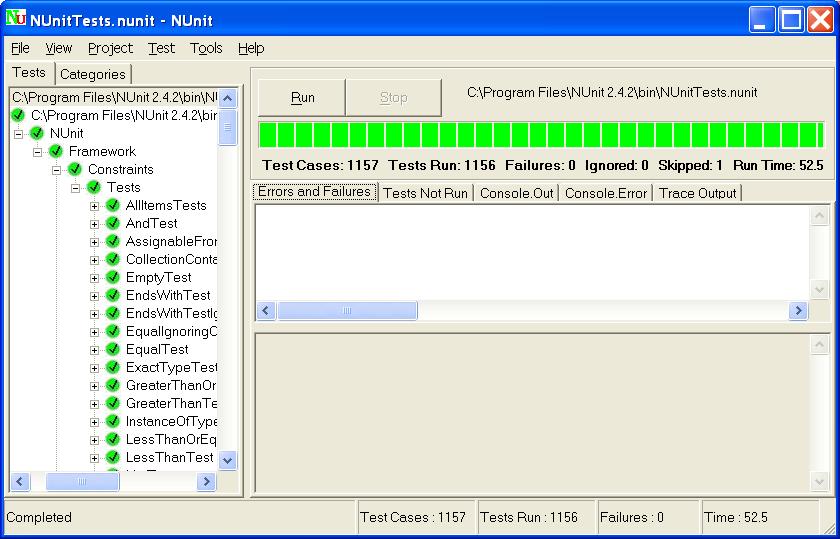Click green check icon beside ExactTypeTest
This screenshot has height=539, width=840.
click(112, 367)
